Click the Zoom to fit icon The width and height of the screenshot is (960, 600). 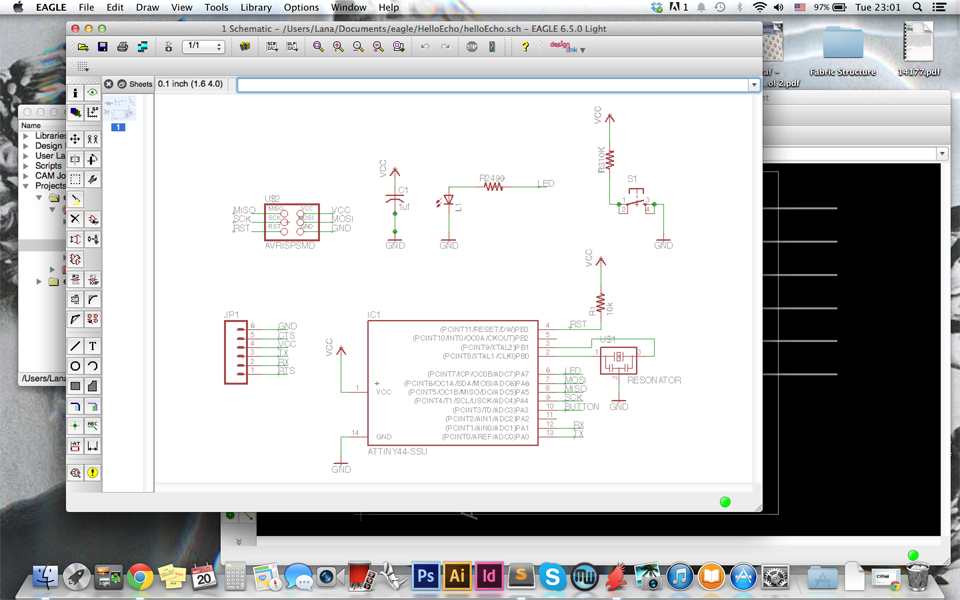tap(318, 47)
